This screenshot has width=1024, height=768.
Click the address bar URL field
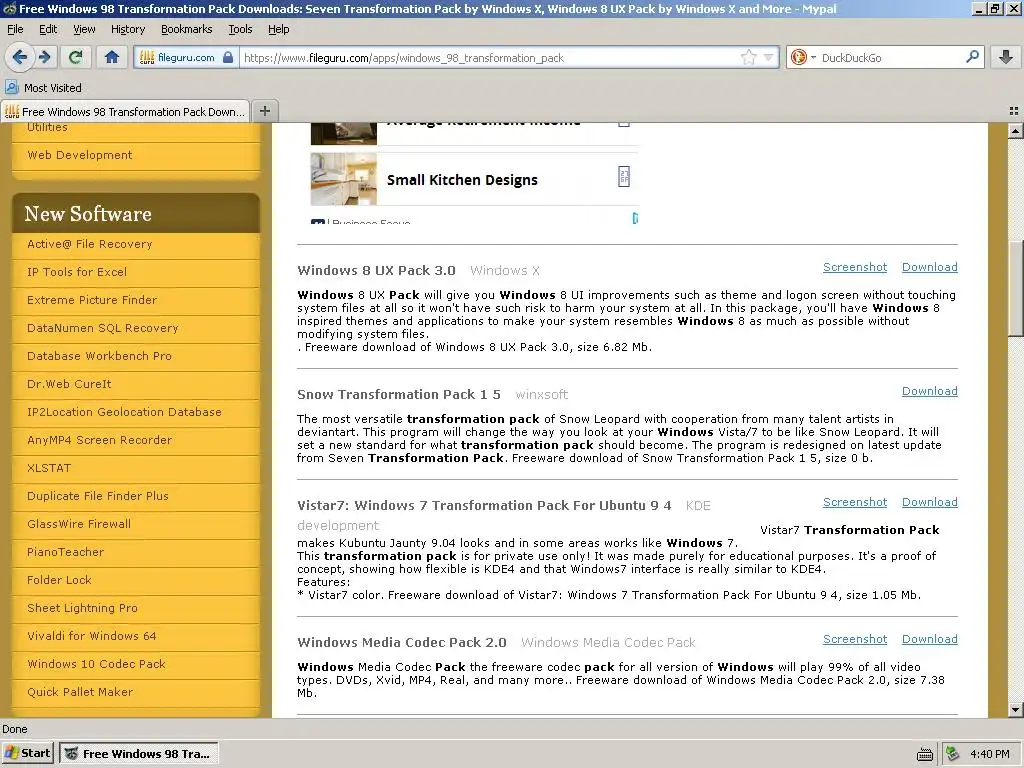(x=490, y=57)
